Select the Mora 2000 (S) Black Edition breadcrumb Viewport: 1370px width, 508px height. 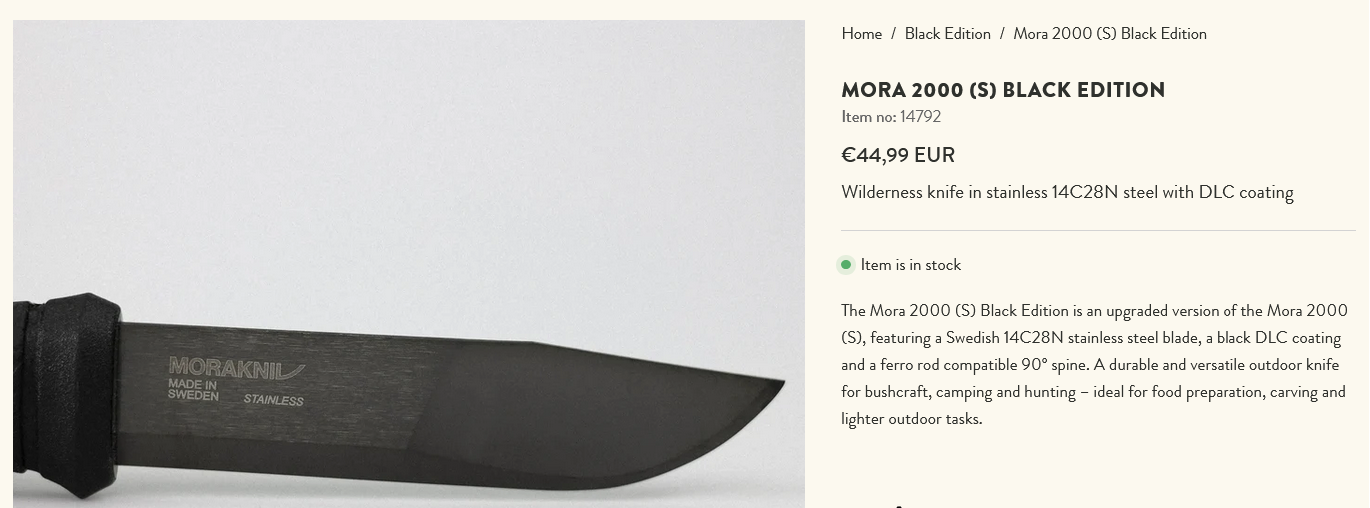click(x=1109, y=34)
